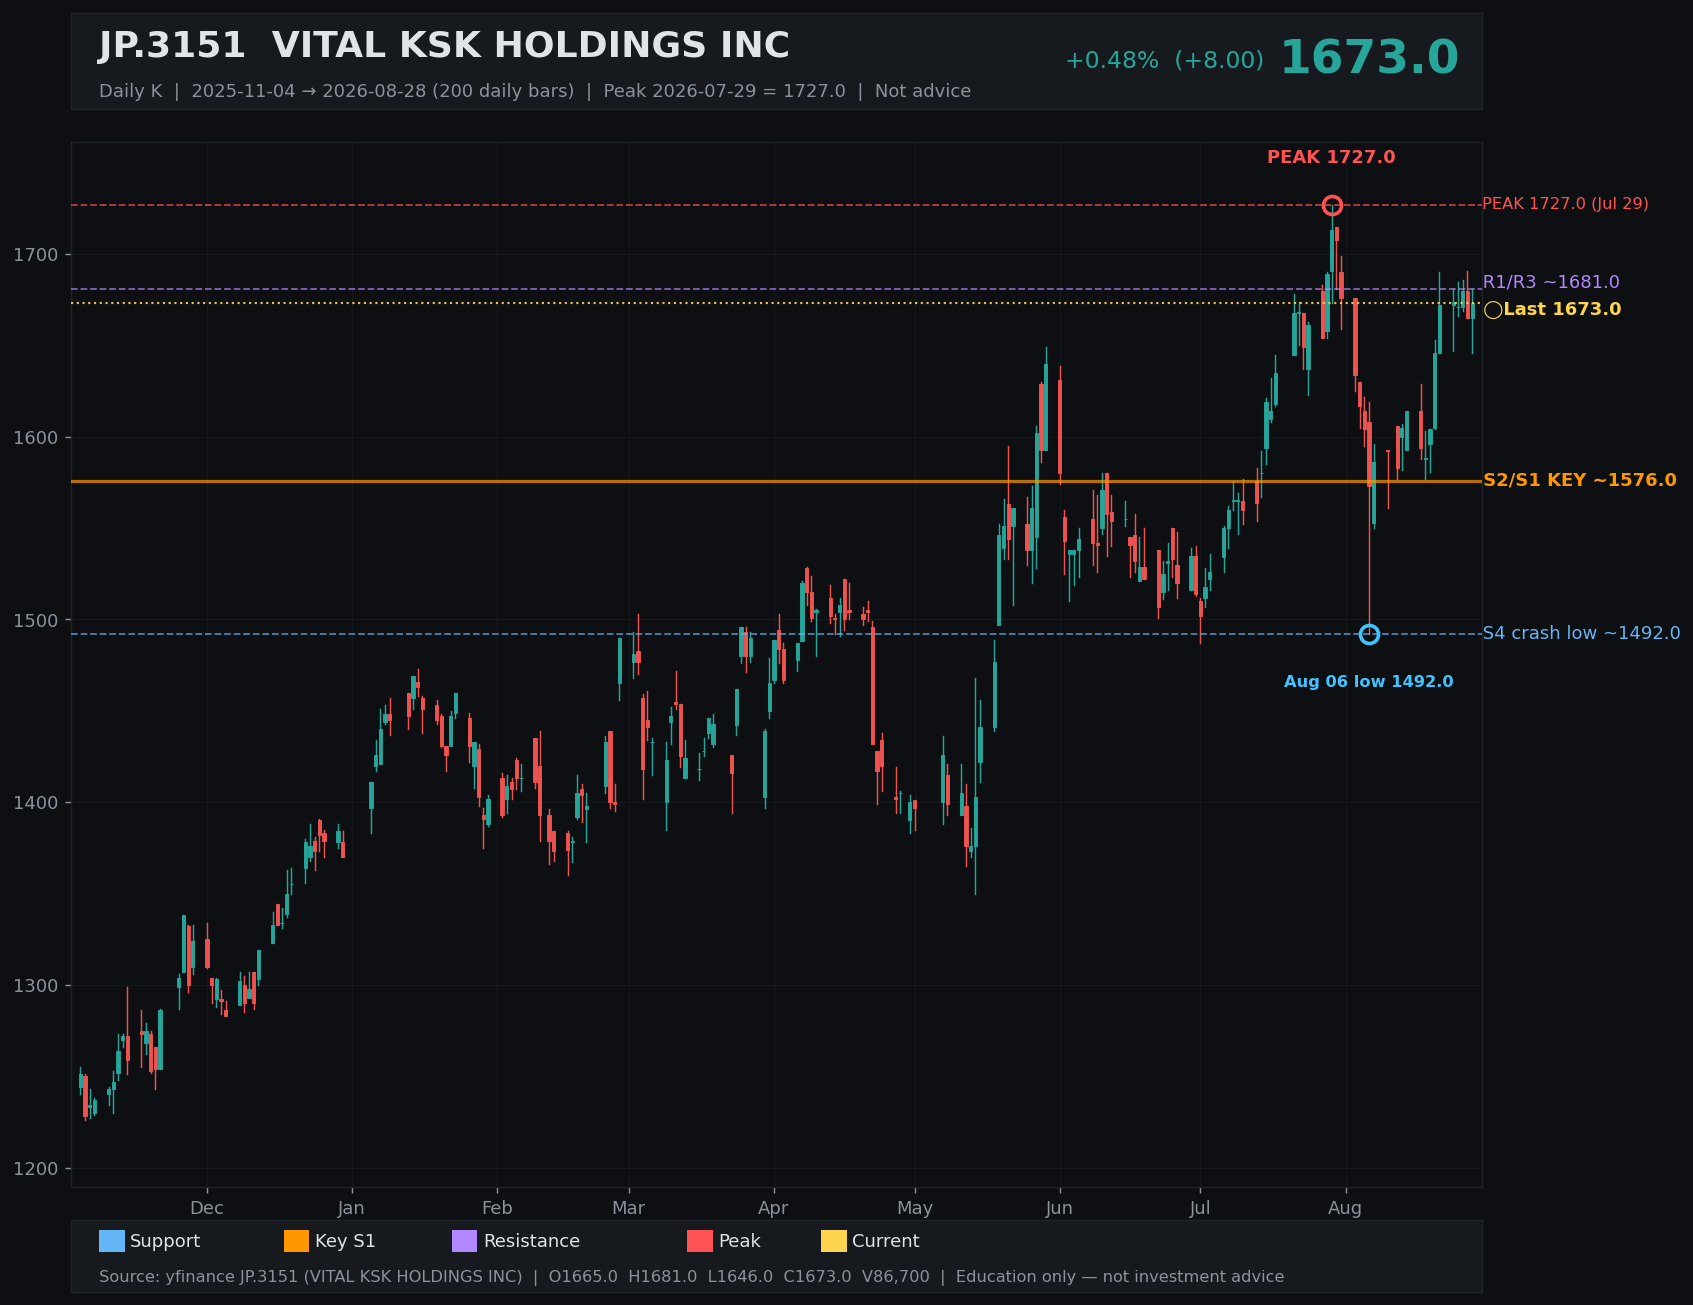
Task: Click the "Aug 06 low 1492.0" annotation
Action: [1369, 682]
